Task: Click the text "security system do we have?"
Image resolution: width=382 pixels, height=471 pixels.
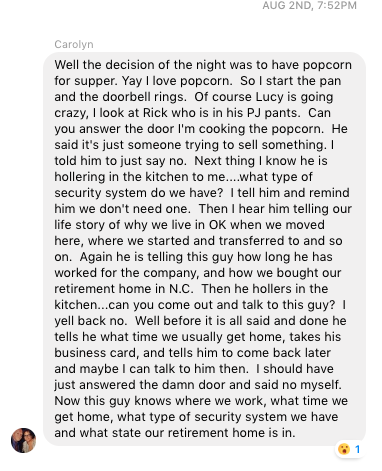Action: pos(138,193)
